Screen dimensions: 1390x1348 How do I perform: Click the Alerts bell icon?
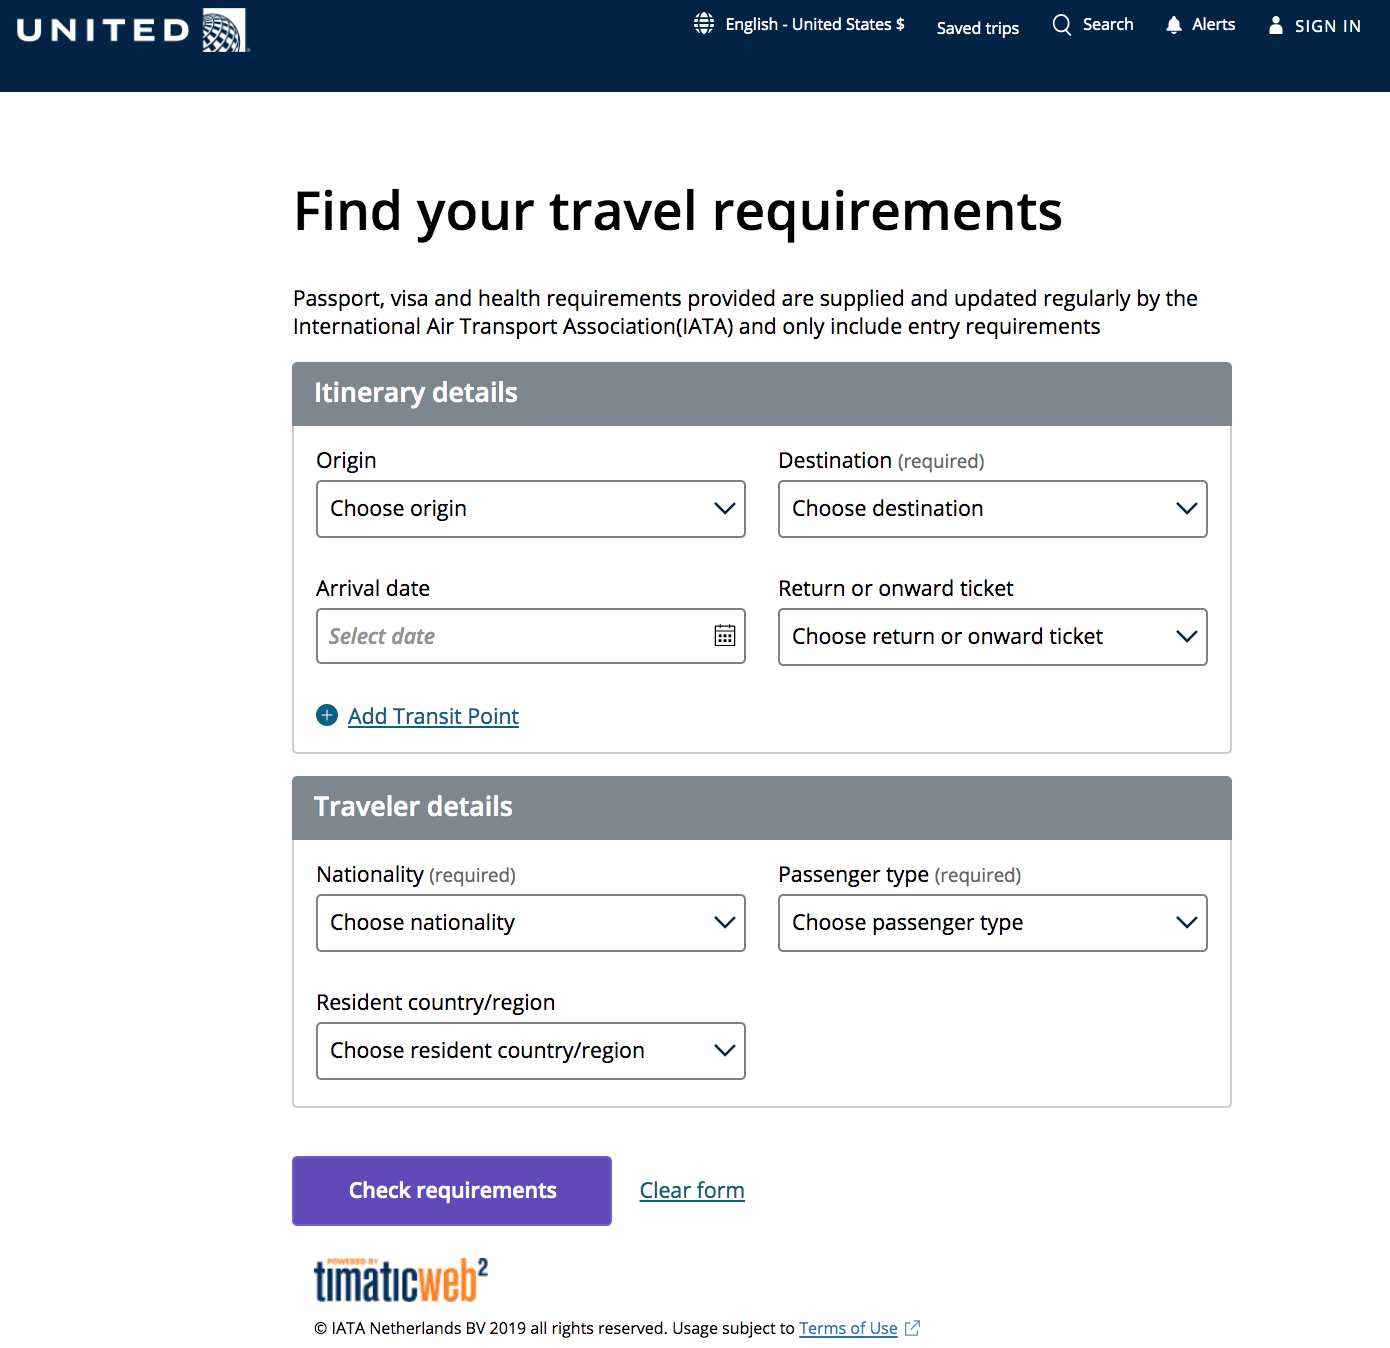click(1172, 24)
